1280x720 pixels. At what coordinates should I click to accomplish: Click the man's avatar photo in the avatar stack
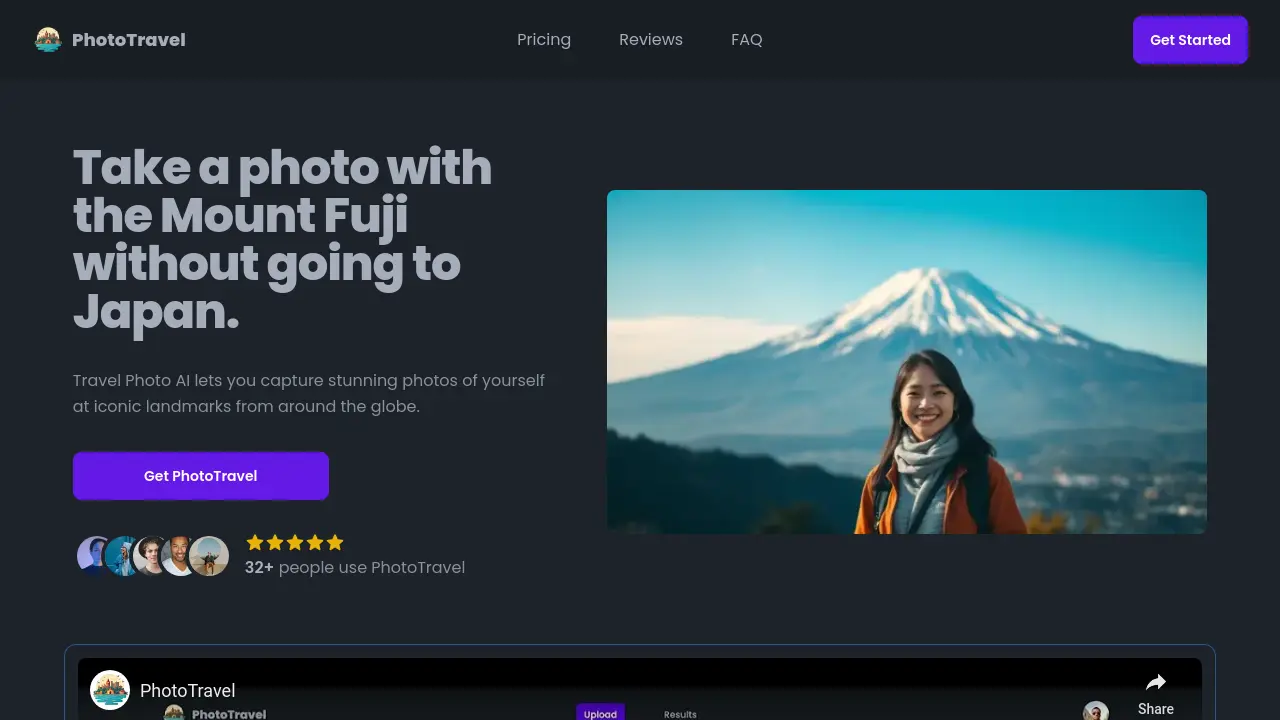tap(178, 555)
